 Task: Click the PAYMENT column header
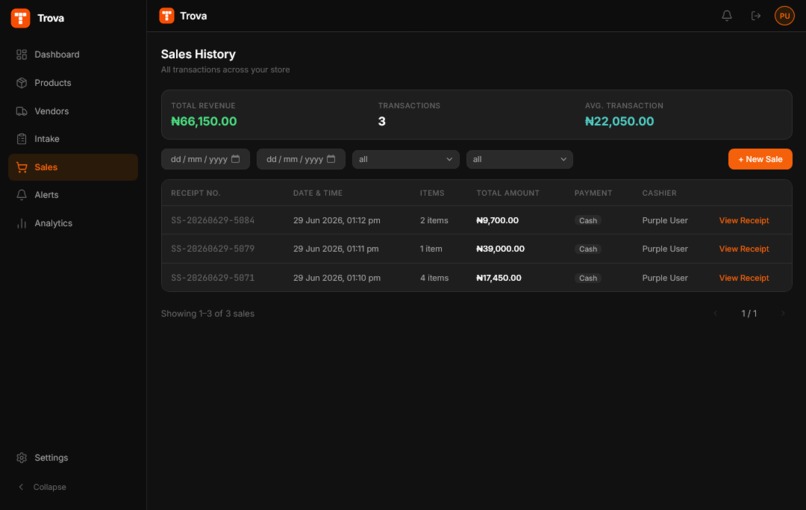pyautogui.click(x=593, y=193)
